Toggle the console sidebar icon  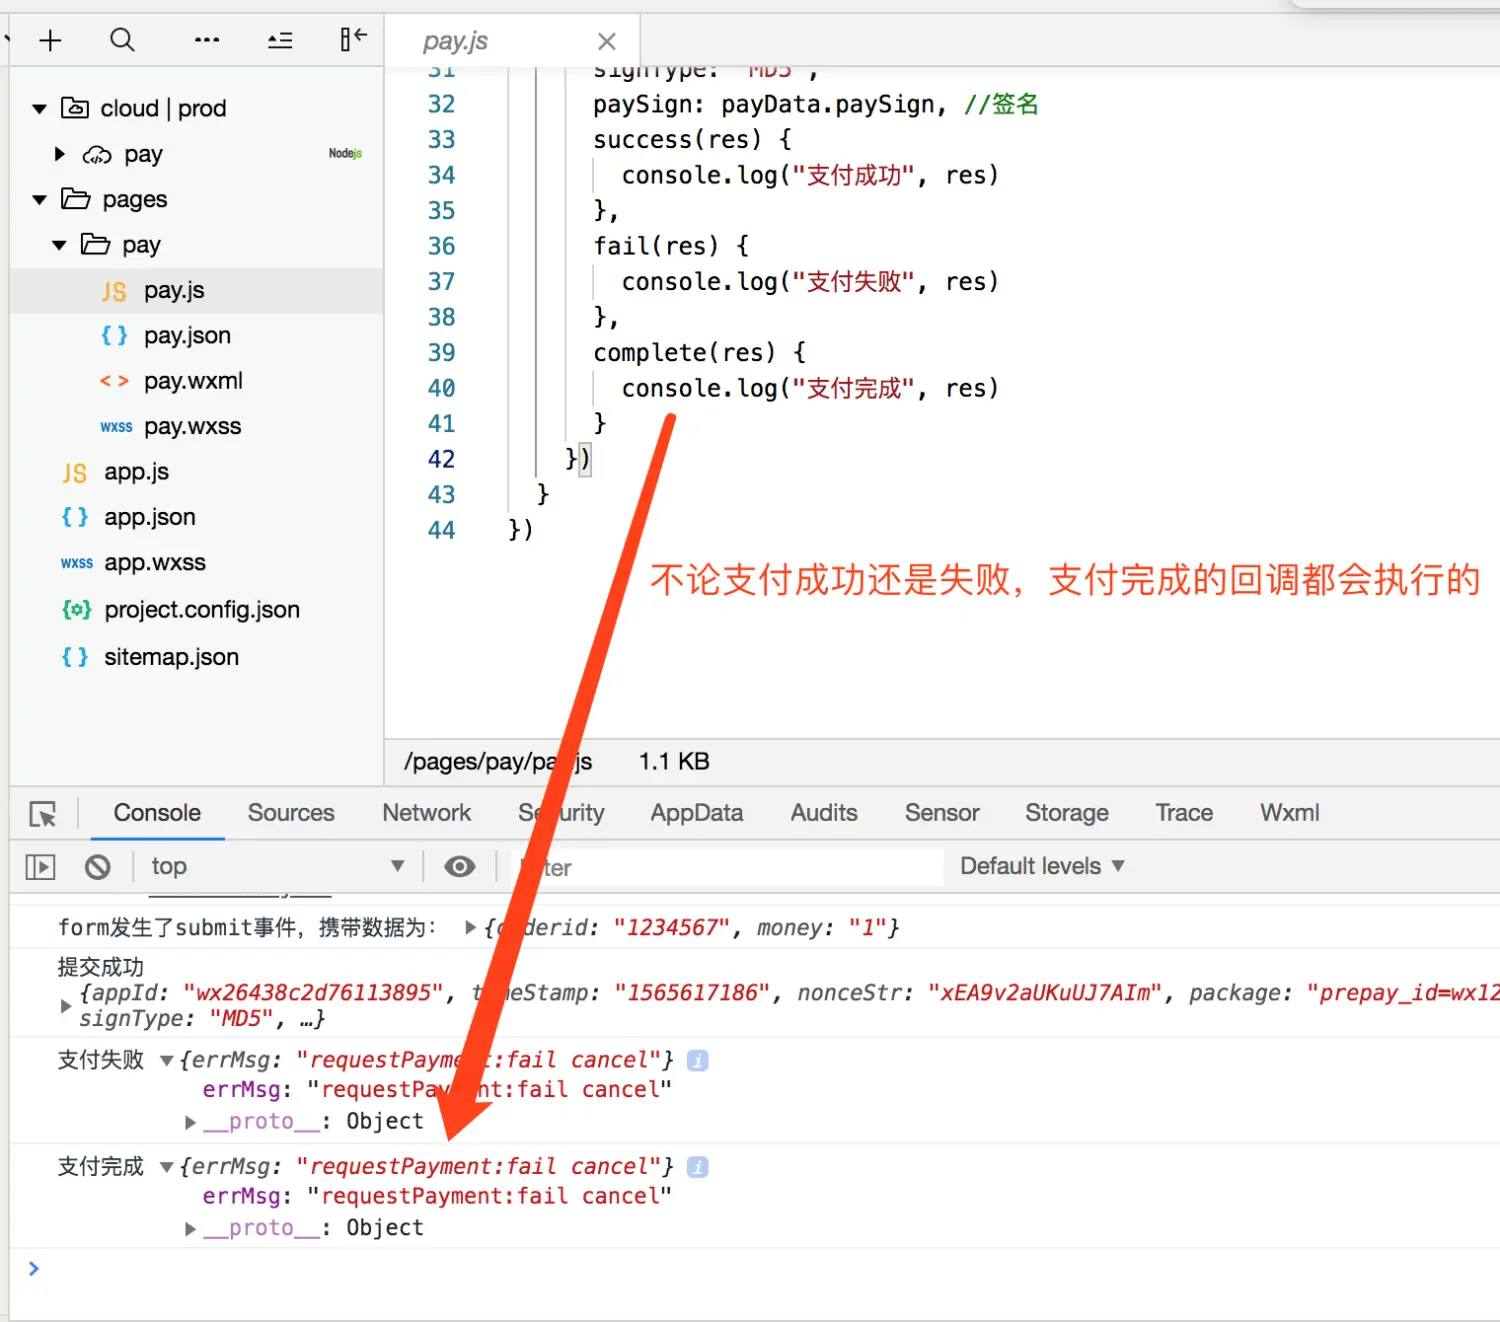point(40,867)
